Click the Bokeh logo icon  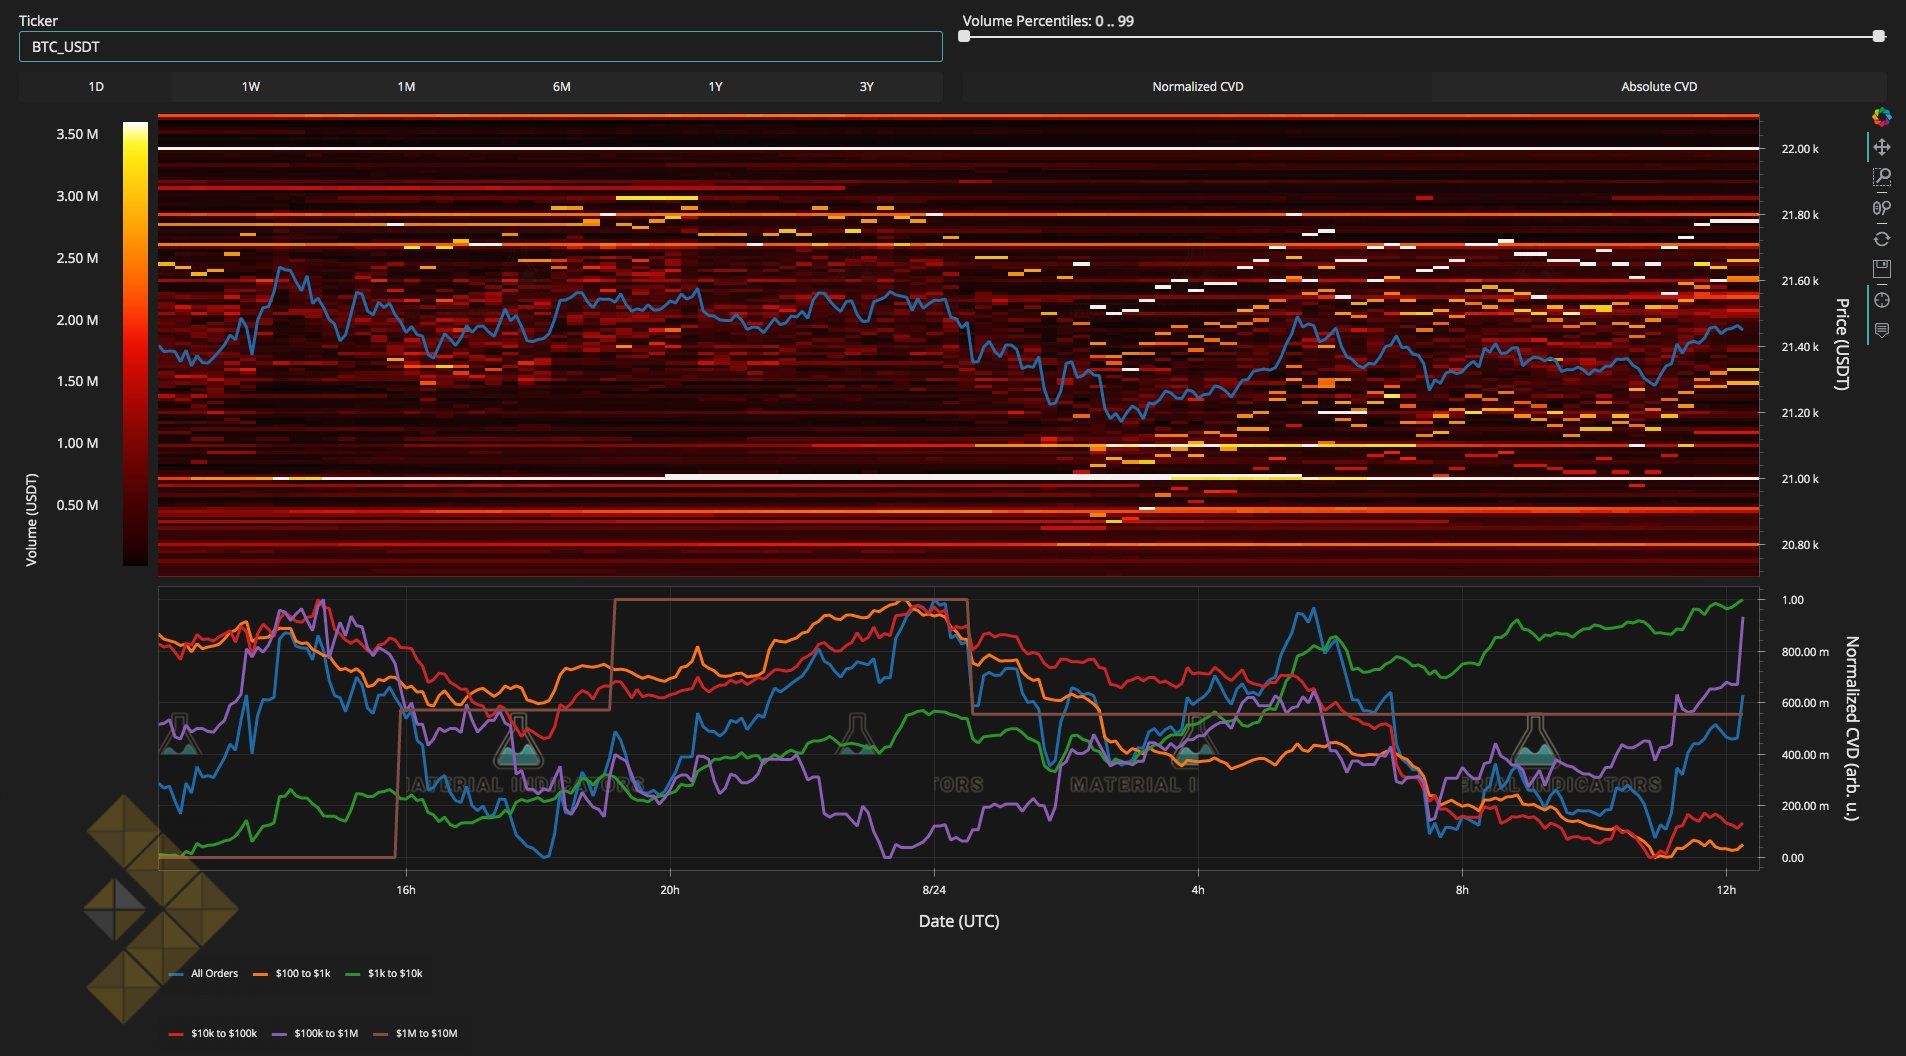pos(1881,117)
